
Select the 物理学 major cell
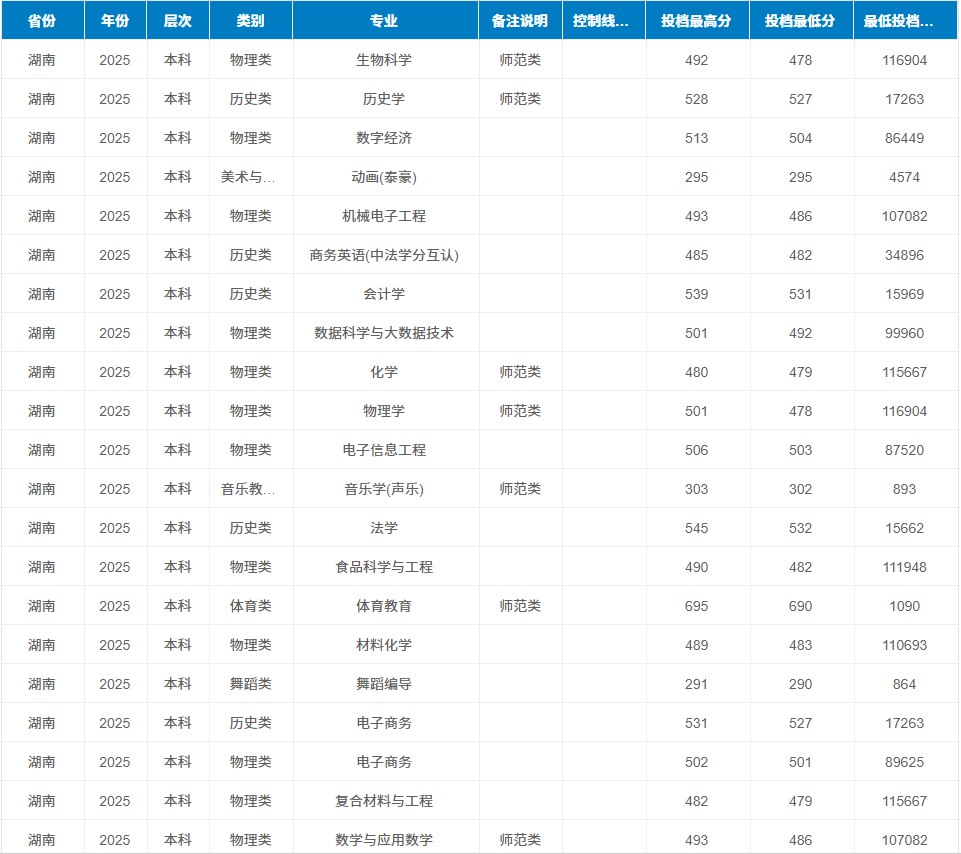pos(384,411)
